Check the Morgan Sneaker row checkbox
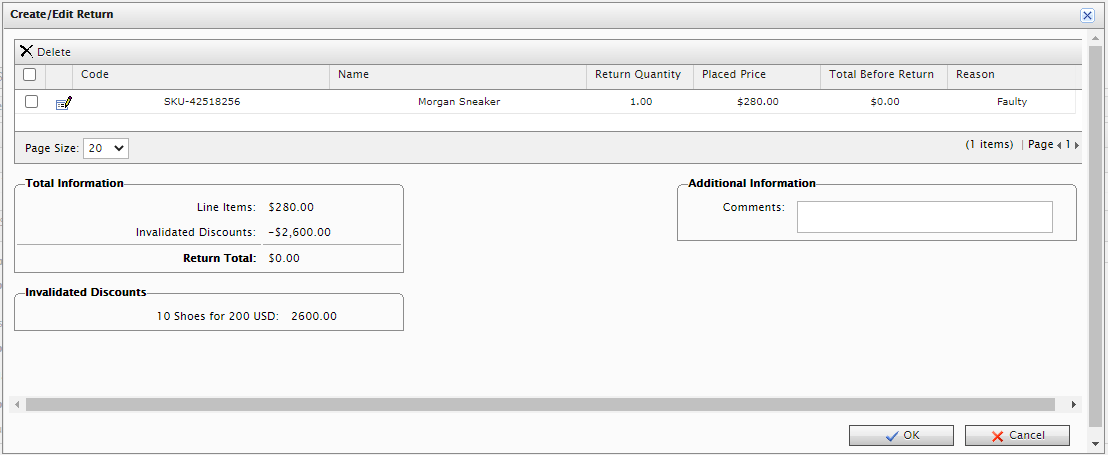Screen dimensions: 1108x455 tap(32, 102)
